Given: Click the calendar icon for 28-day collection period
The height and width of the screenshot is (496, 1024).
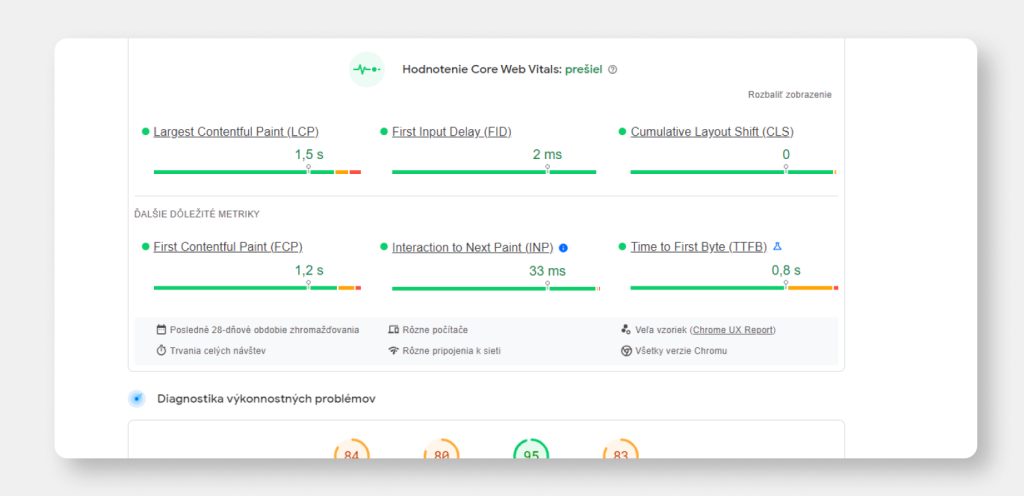Looking at the screenshot, I should [161, 329].
